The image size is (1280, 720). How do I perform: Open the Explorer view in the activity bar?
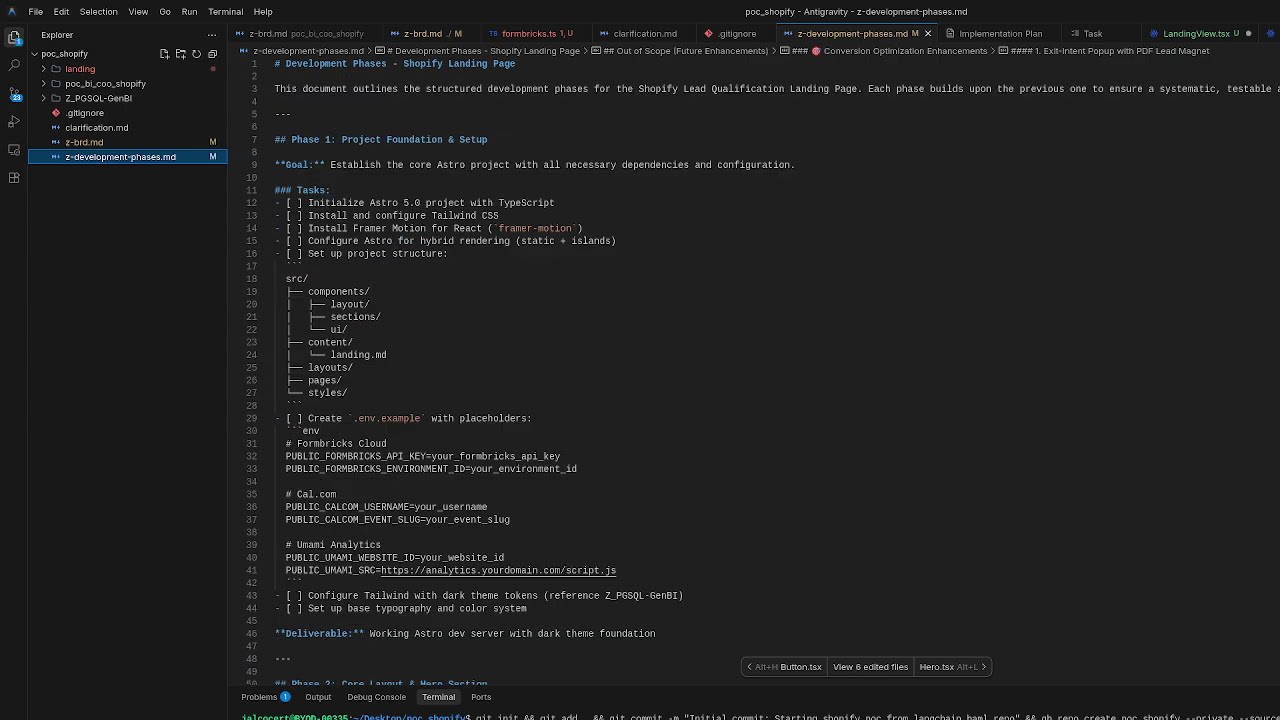(x=14, y=37)
